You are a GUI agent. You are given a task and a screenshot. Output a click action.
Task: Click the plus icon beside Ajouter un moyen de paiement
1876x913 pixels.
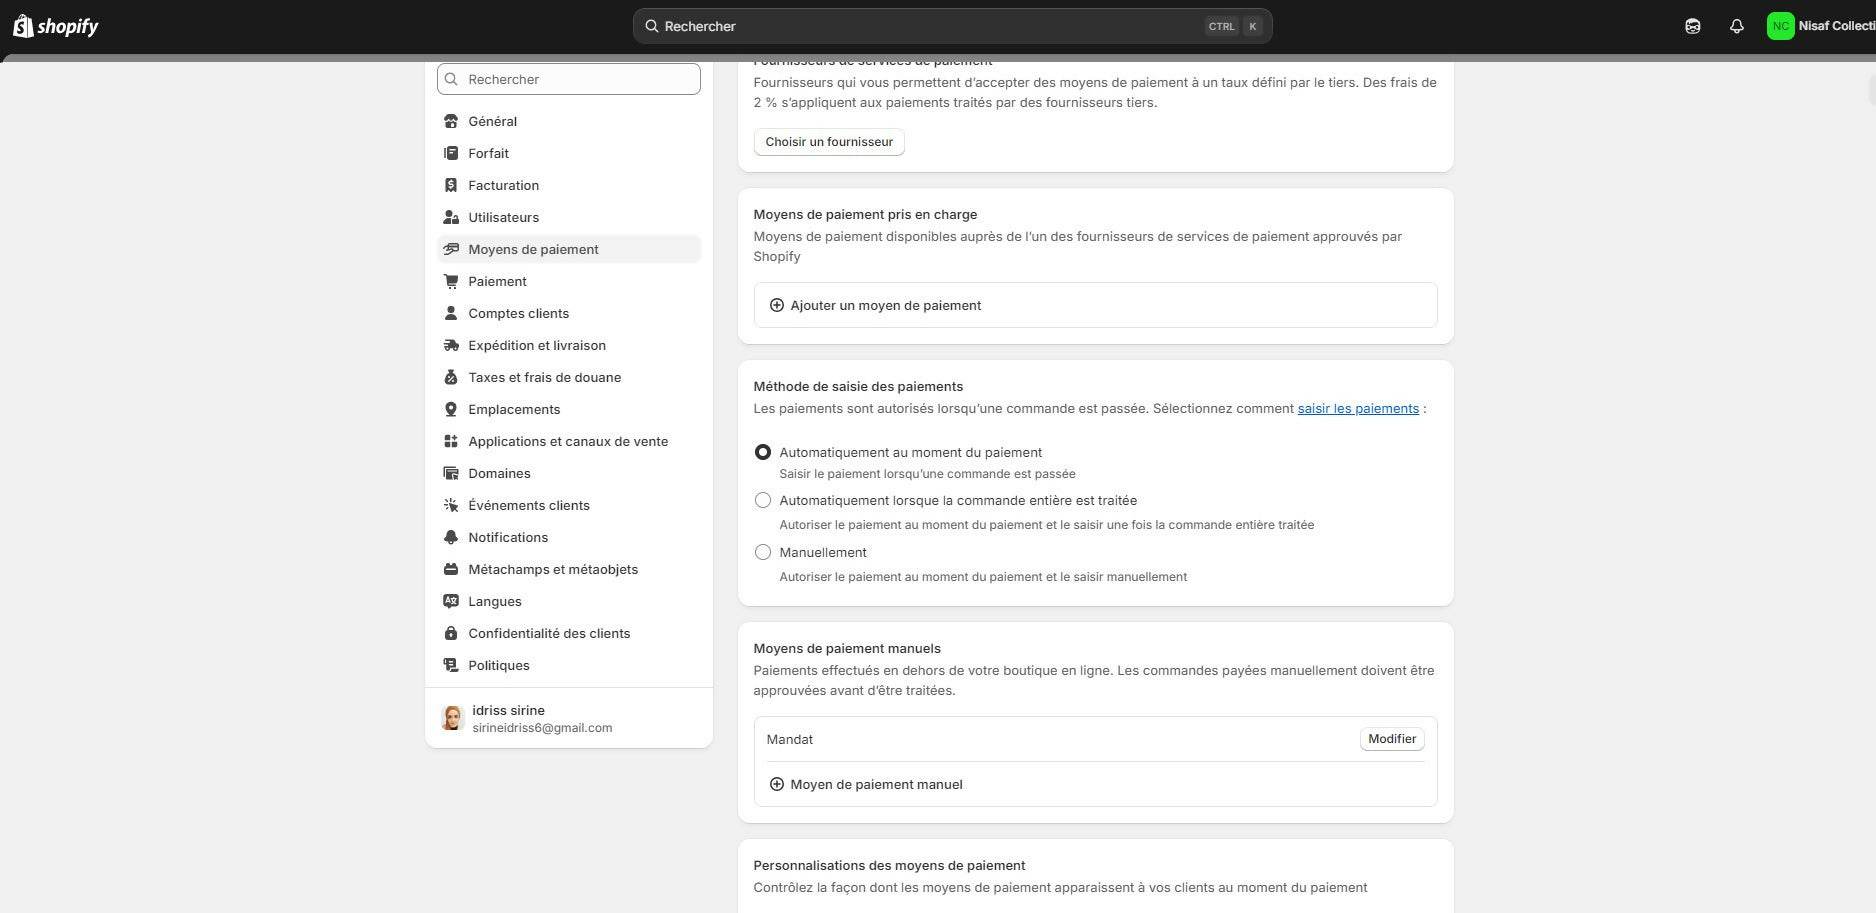pyautogui.click(x=776, y=306)
